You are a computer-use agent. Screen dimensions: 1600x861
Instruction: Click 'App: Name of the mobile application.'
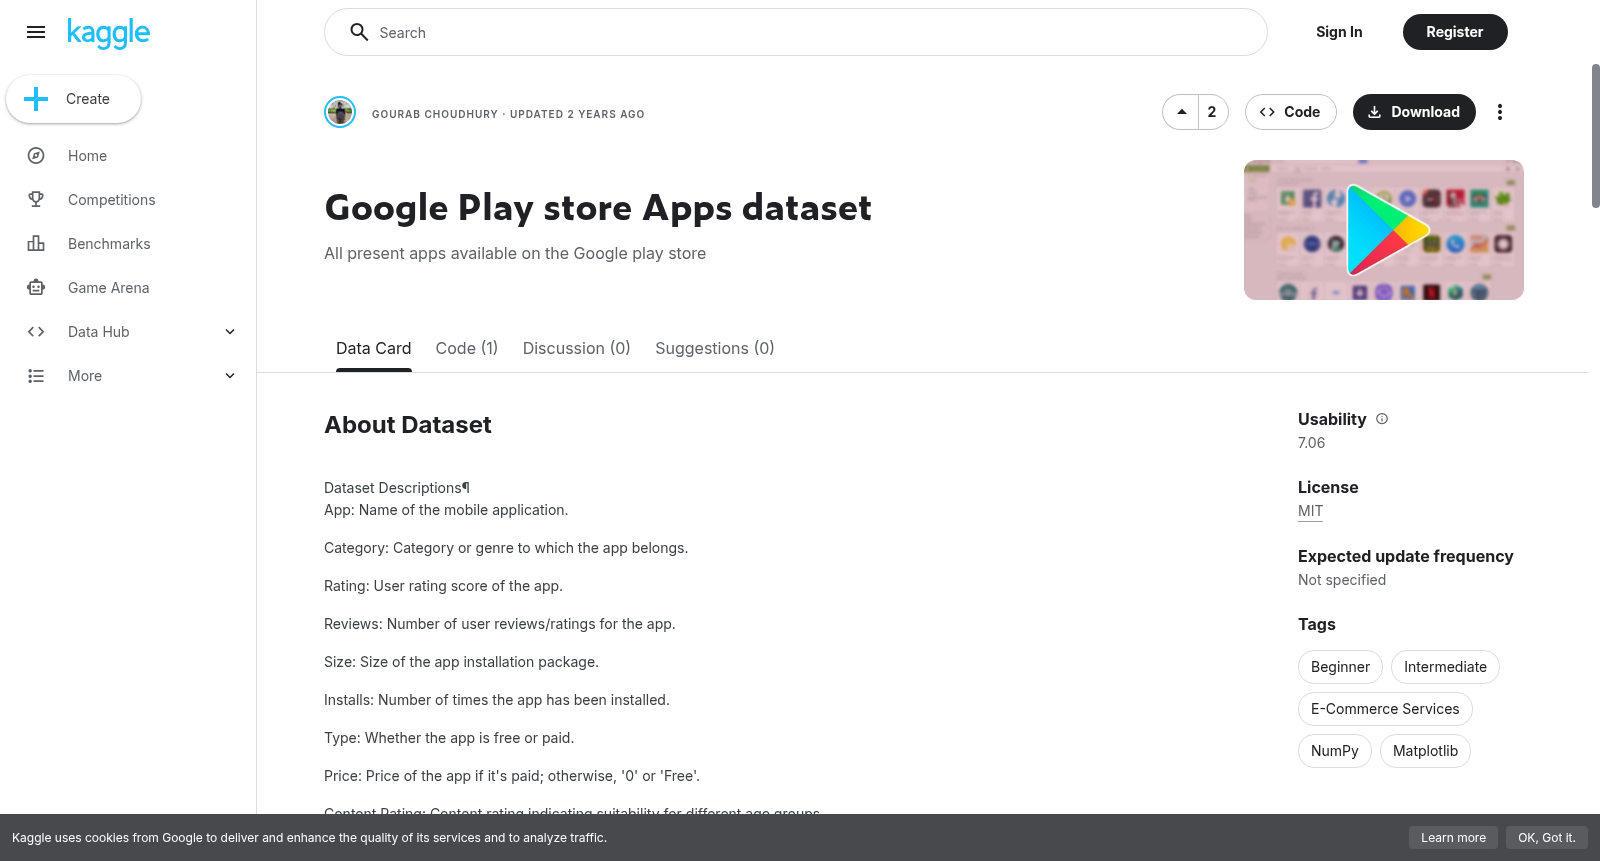(446, 510)
